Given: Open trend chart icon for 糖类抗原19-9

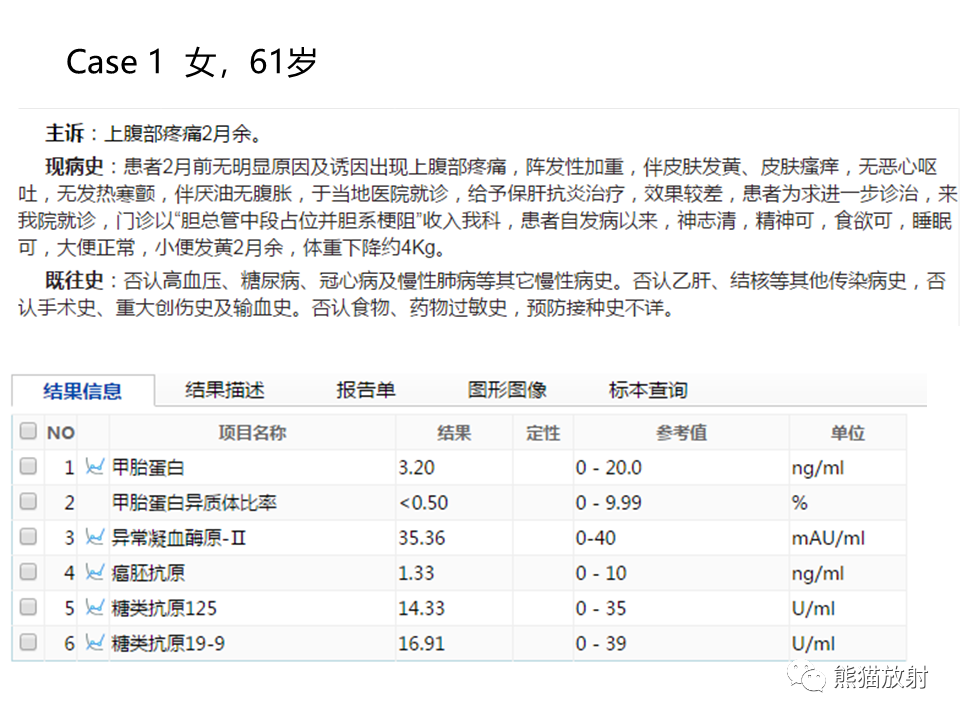Looking at the screenshot, I should [94, 643].
